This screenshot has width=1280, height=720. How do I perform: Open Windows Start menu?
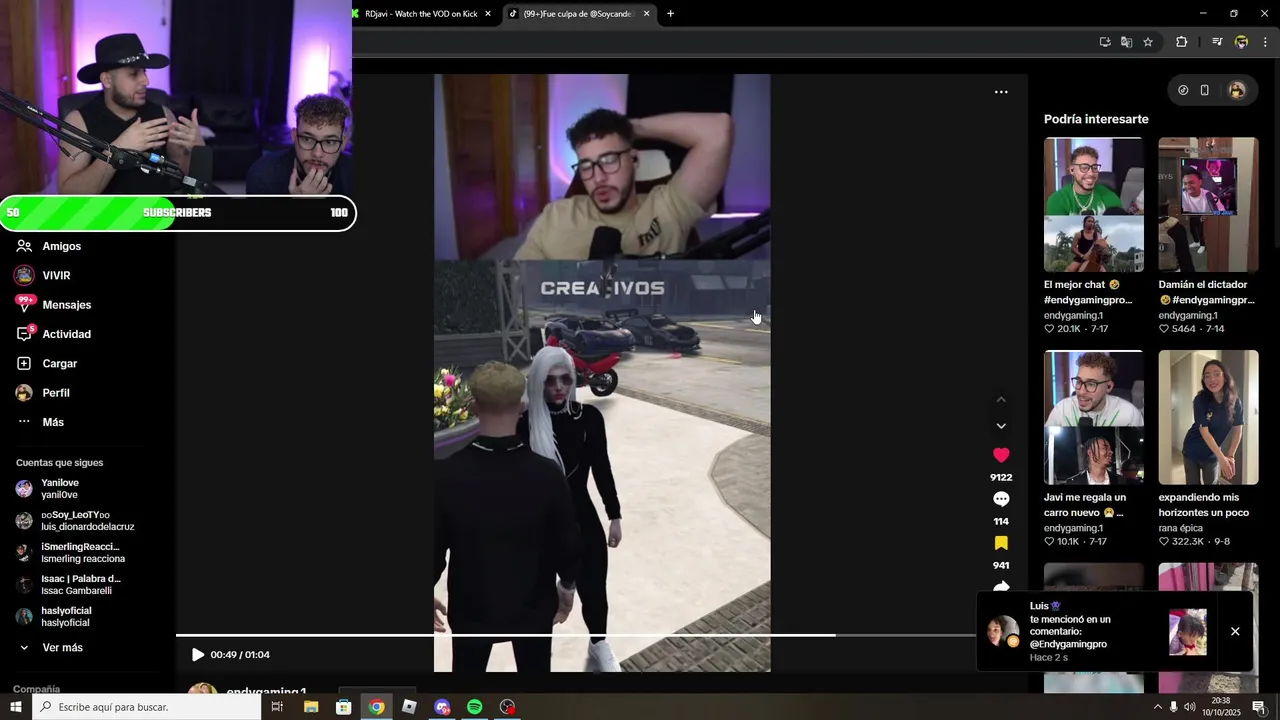click(x=15, y=707)
